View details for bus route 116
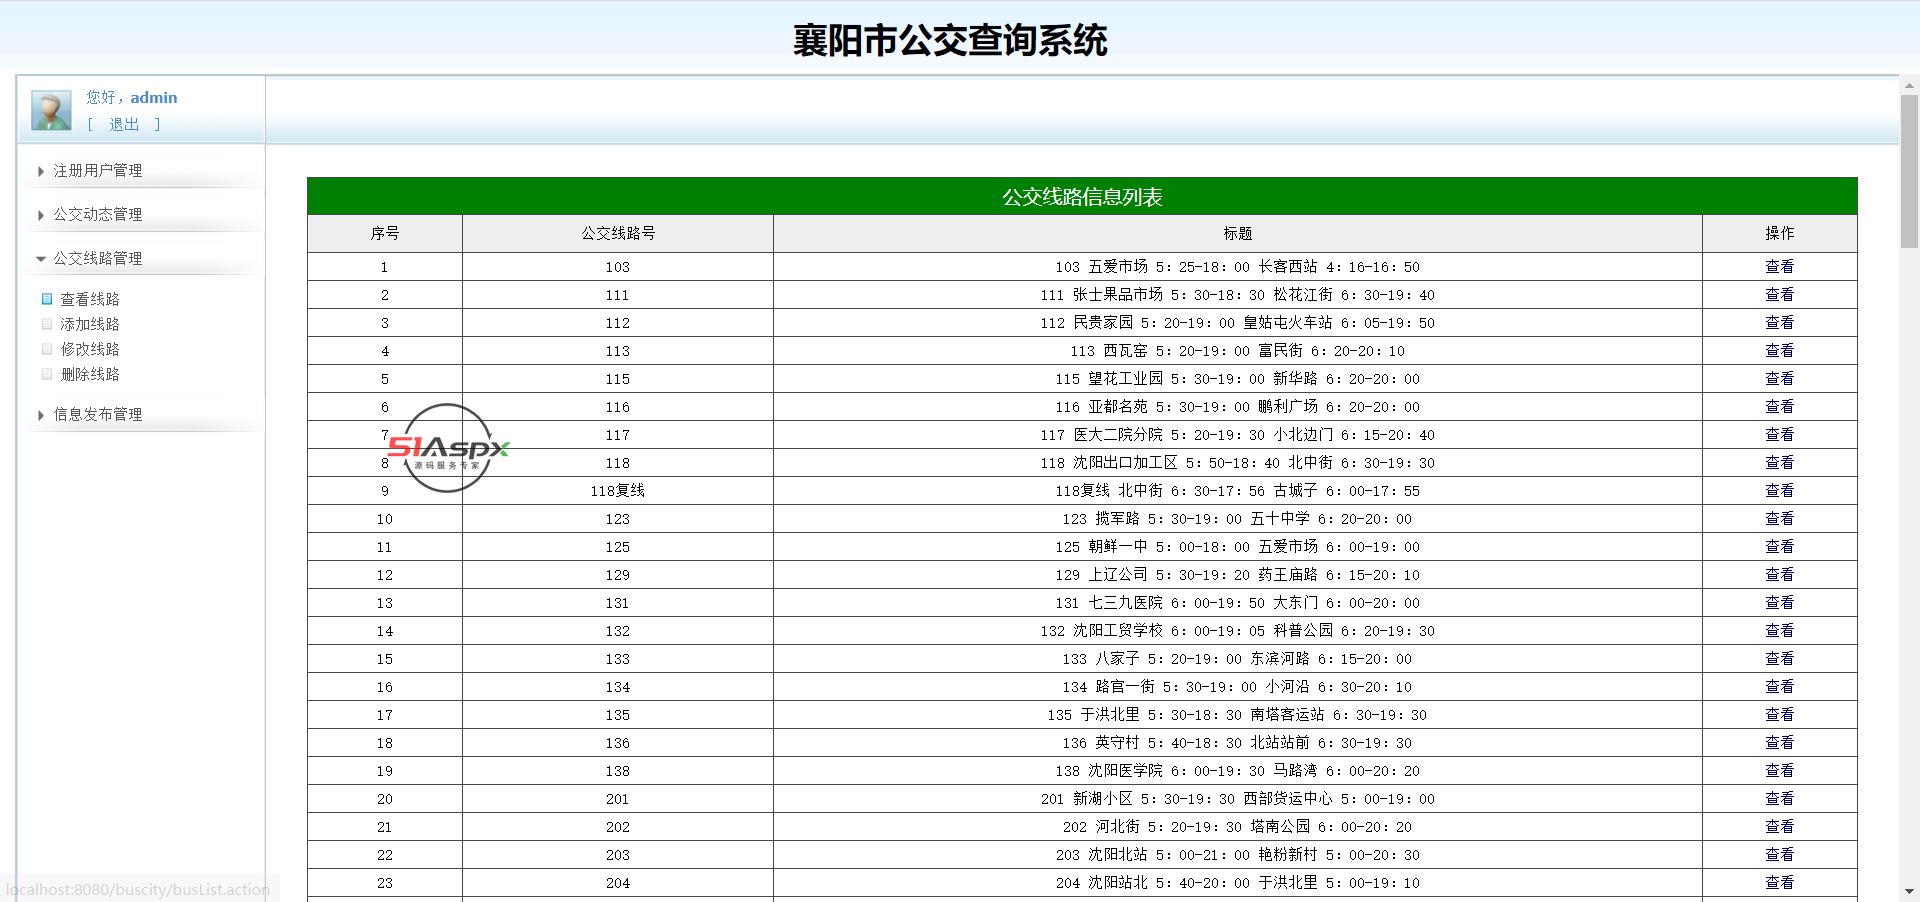This screenshot has width=1920, height=902. tap(1780, 407)
